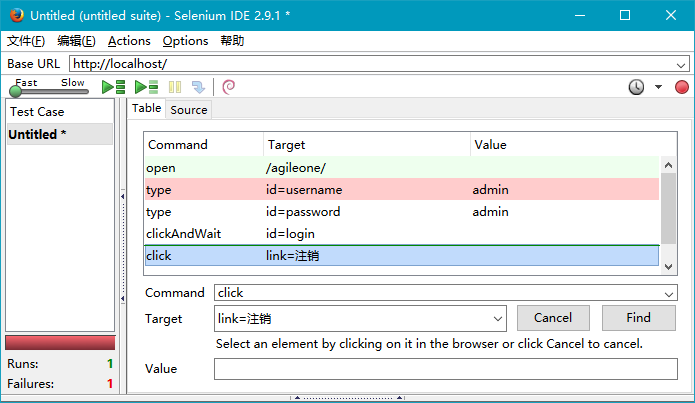Pause test execution with yellow bars icon

pyautogui.click(x=175, y=87)
